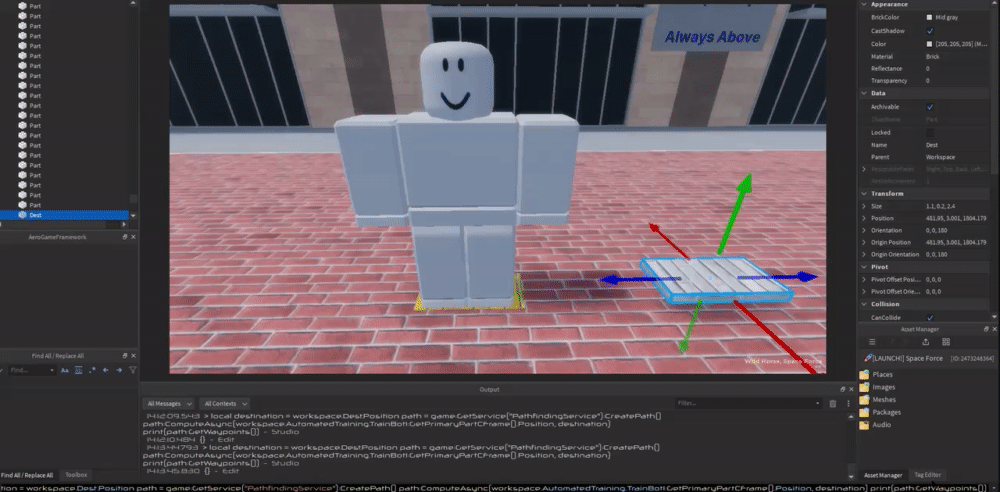Click the Find search input field

[x=32, y=370]
